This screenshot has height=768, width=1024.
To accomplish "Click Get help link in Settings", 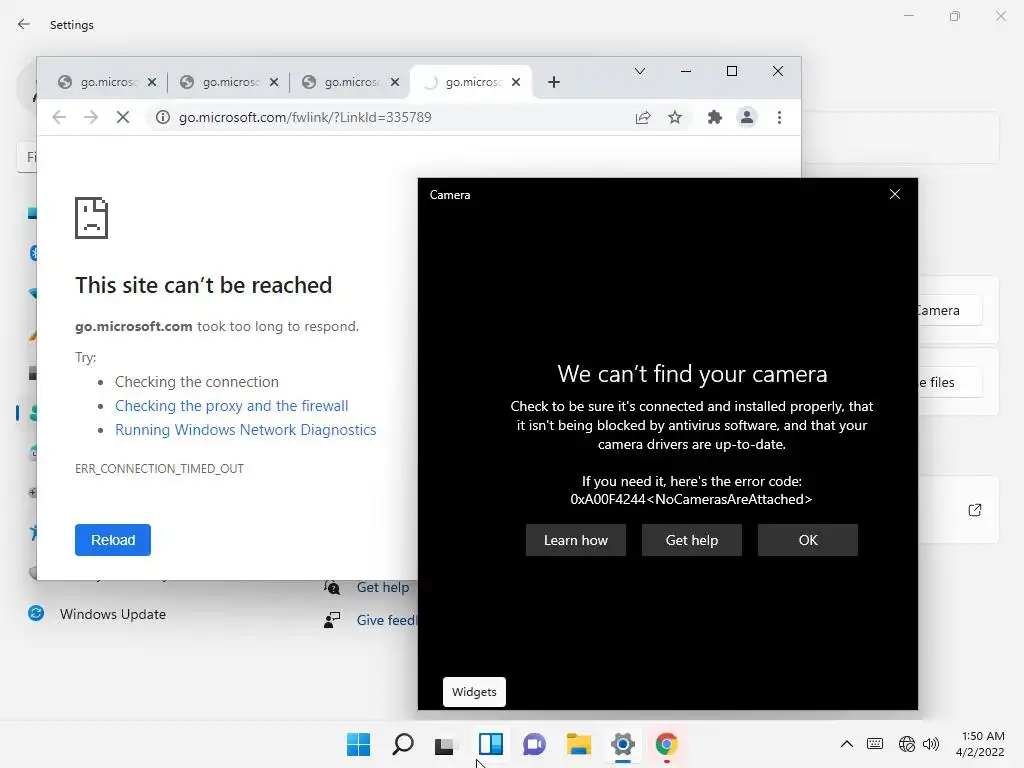I will [383, 587].
